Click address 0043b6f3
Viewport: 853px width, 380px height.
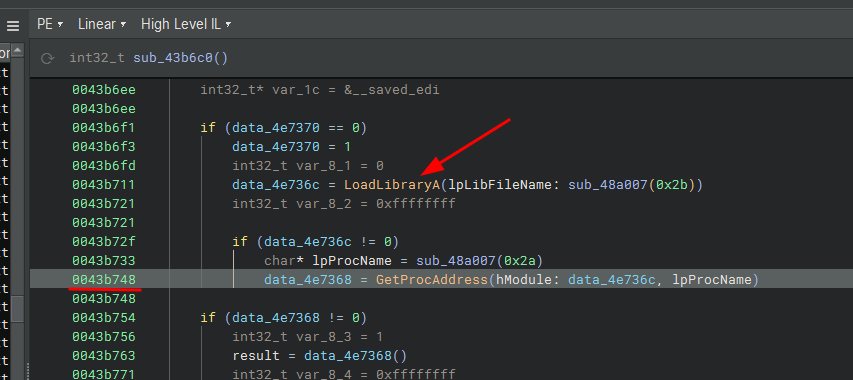point(103,147)
